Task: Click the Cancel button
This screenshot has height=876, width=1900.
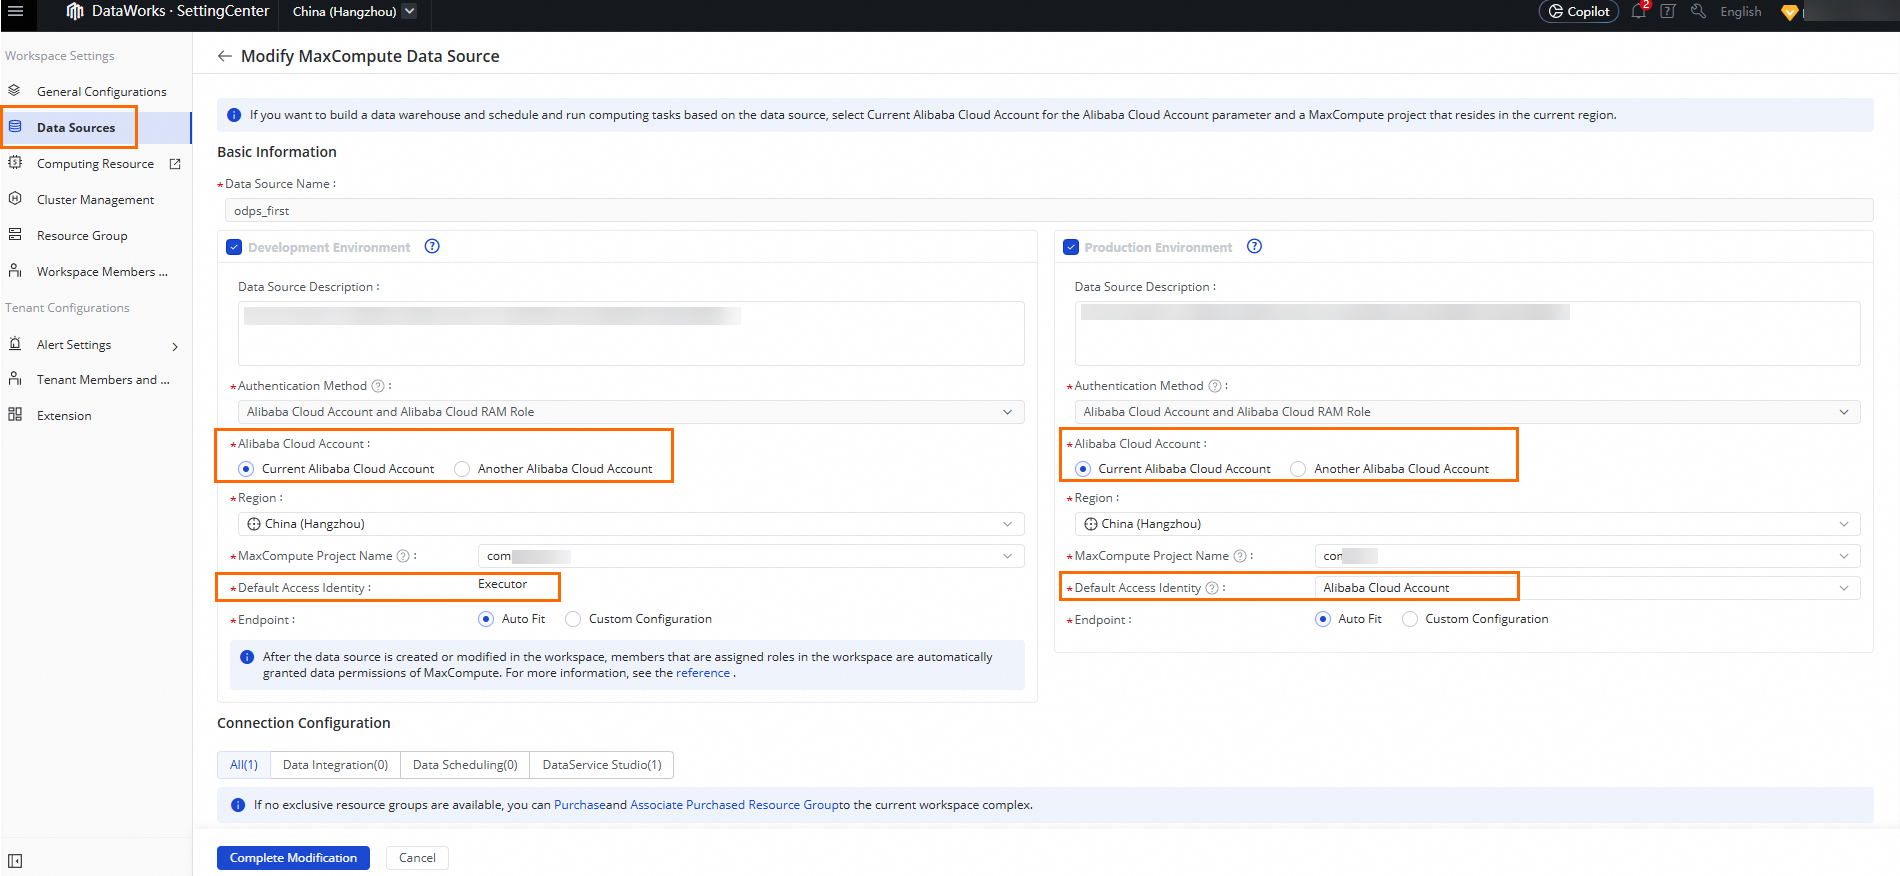Action: 417,858
